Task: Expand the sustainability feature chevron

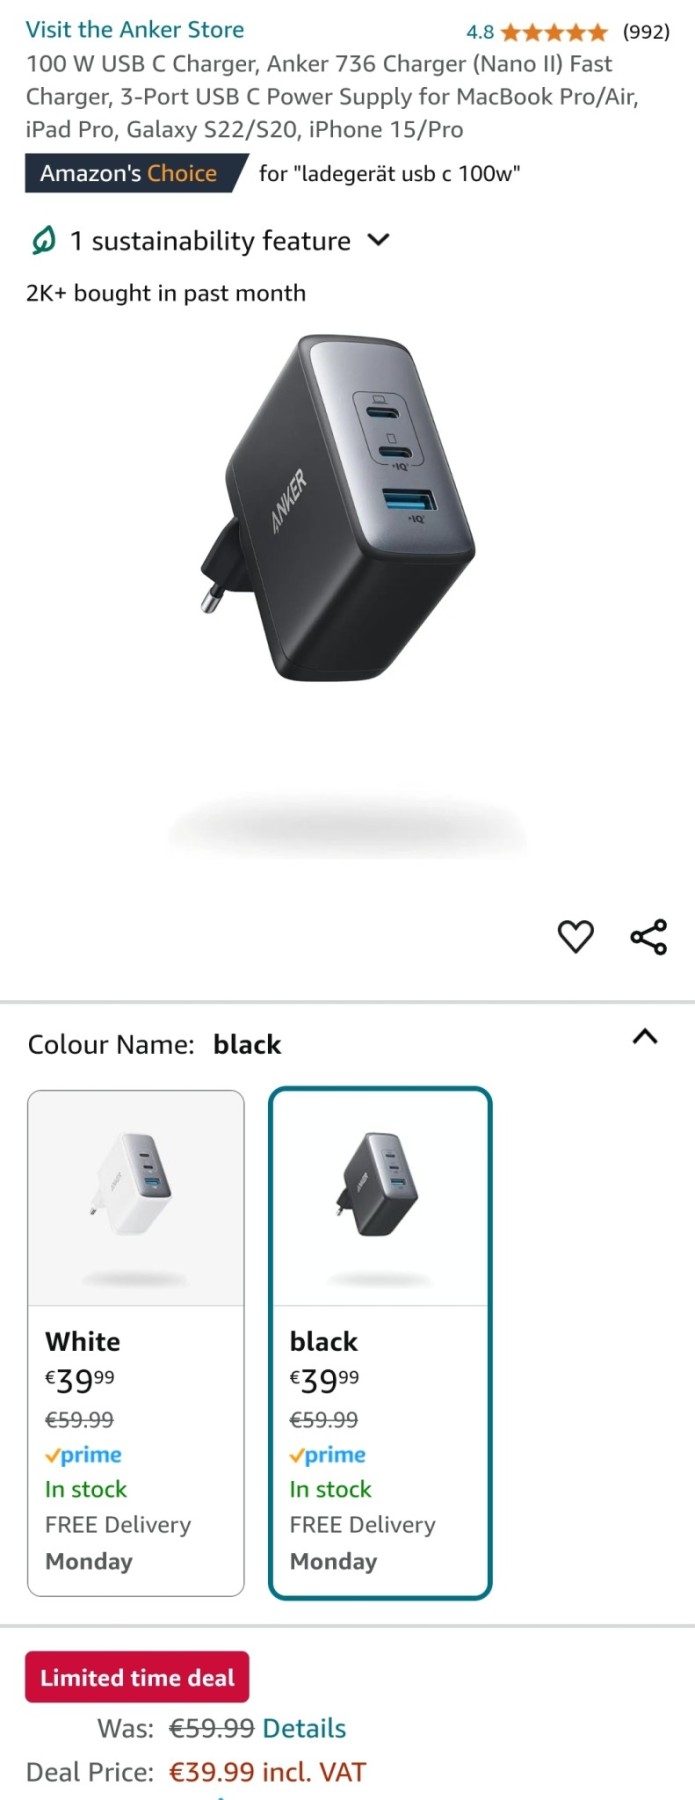Action: pyautogui.click(x=378, y=240)
